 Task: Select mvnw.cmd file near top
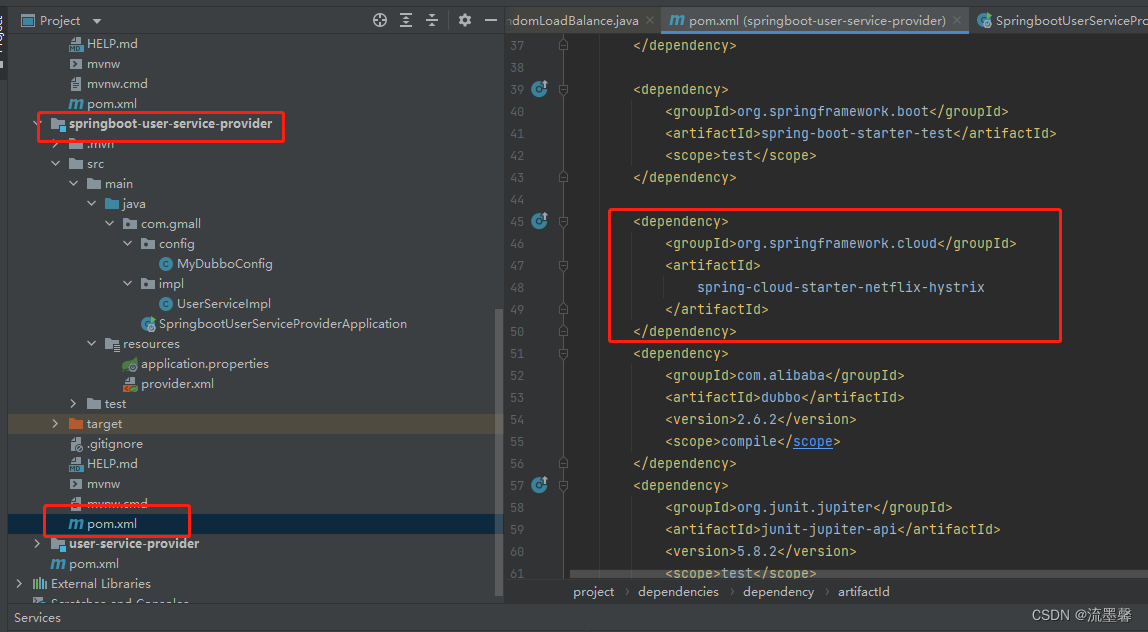pos(117,83)
